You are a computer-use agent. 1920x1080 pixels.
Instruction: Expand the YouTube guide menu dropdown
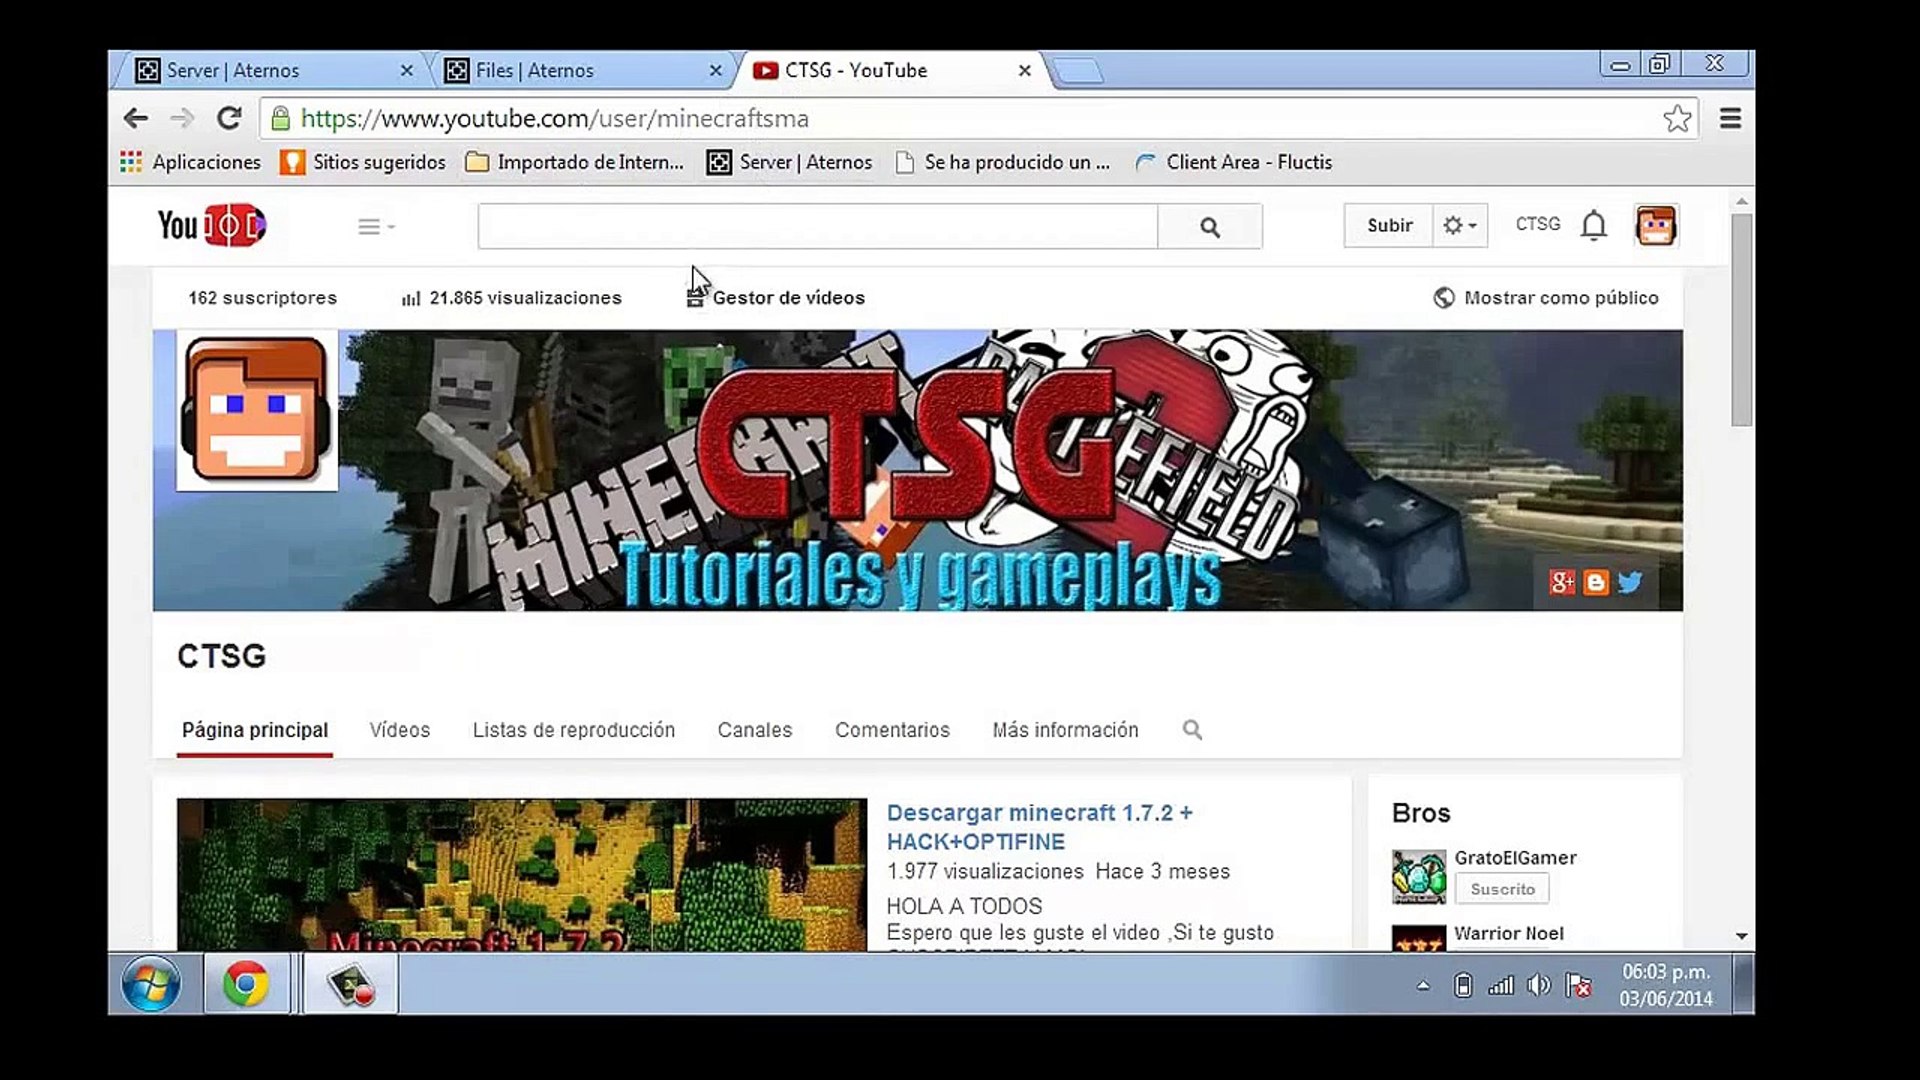click(x=376, y=227)
